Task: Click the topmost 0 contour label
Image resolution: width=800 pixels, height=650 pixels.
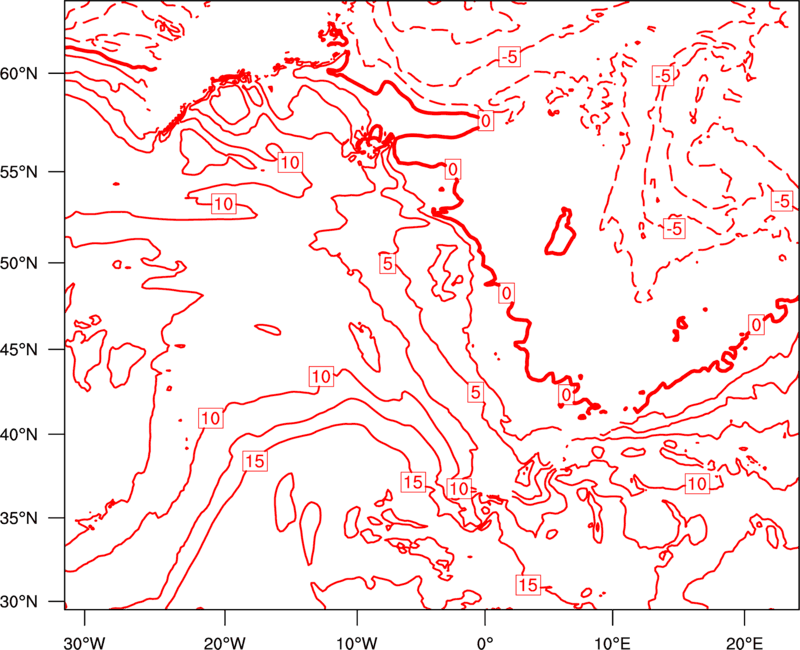Action: pos(486,121)
